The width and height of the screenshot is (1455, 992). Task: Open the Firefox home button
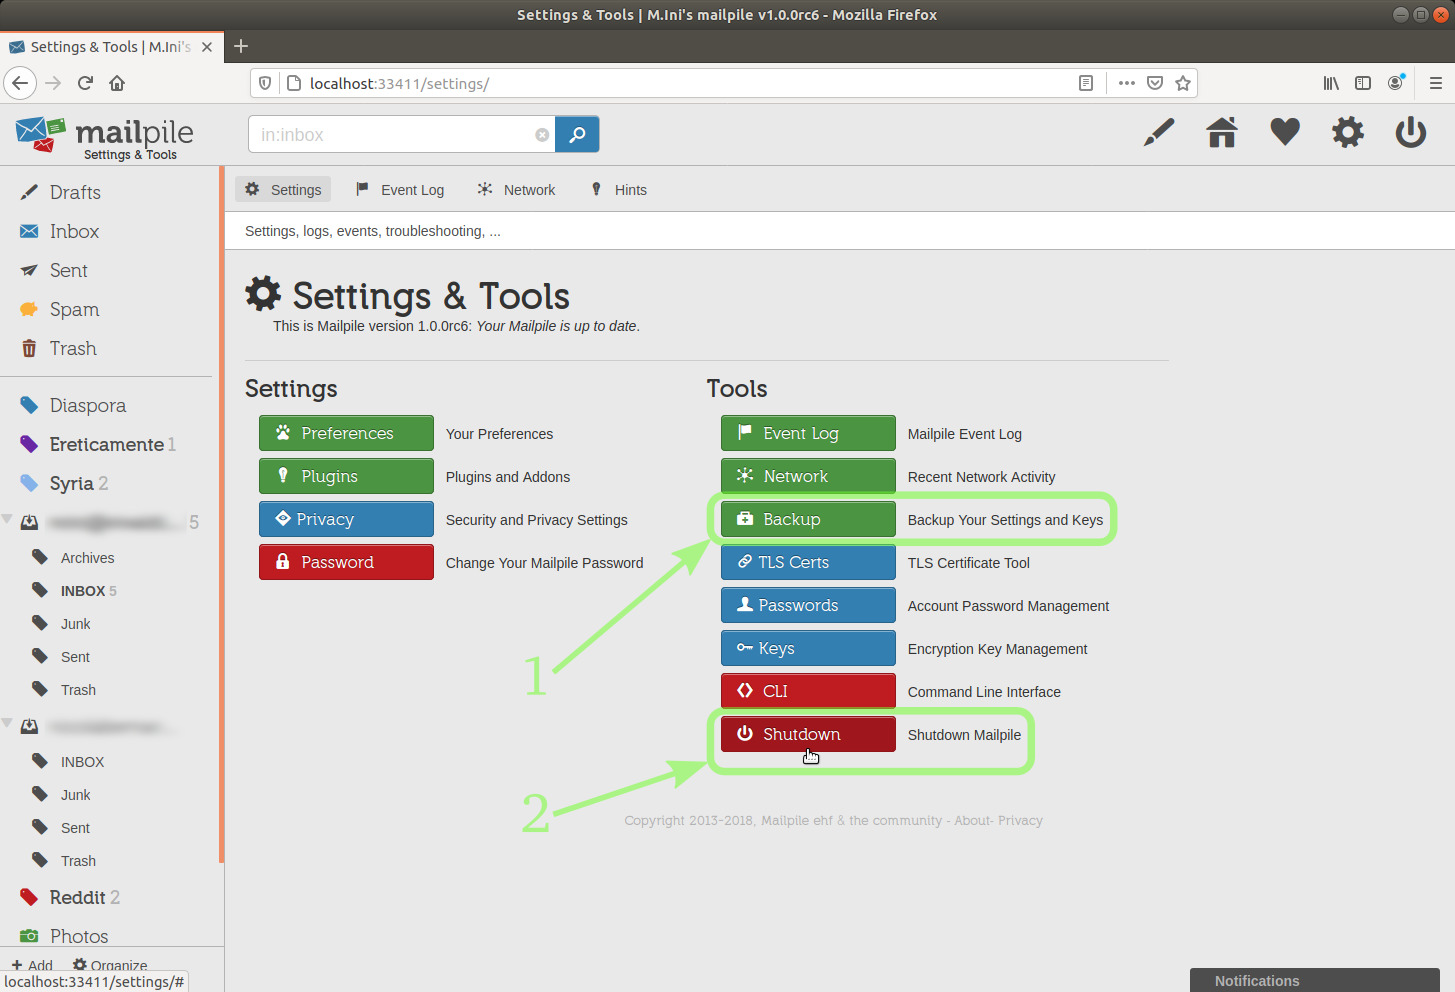(117, 83)
